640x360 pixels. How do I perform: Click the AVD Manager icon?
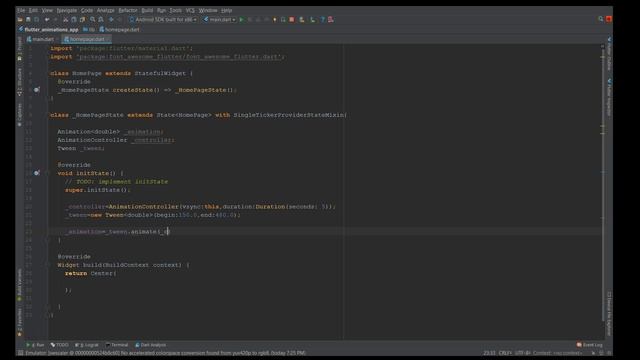302,20
